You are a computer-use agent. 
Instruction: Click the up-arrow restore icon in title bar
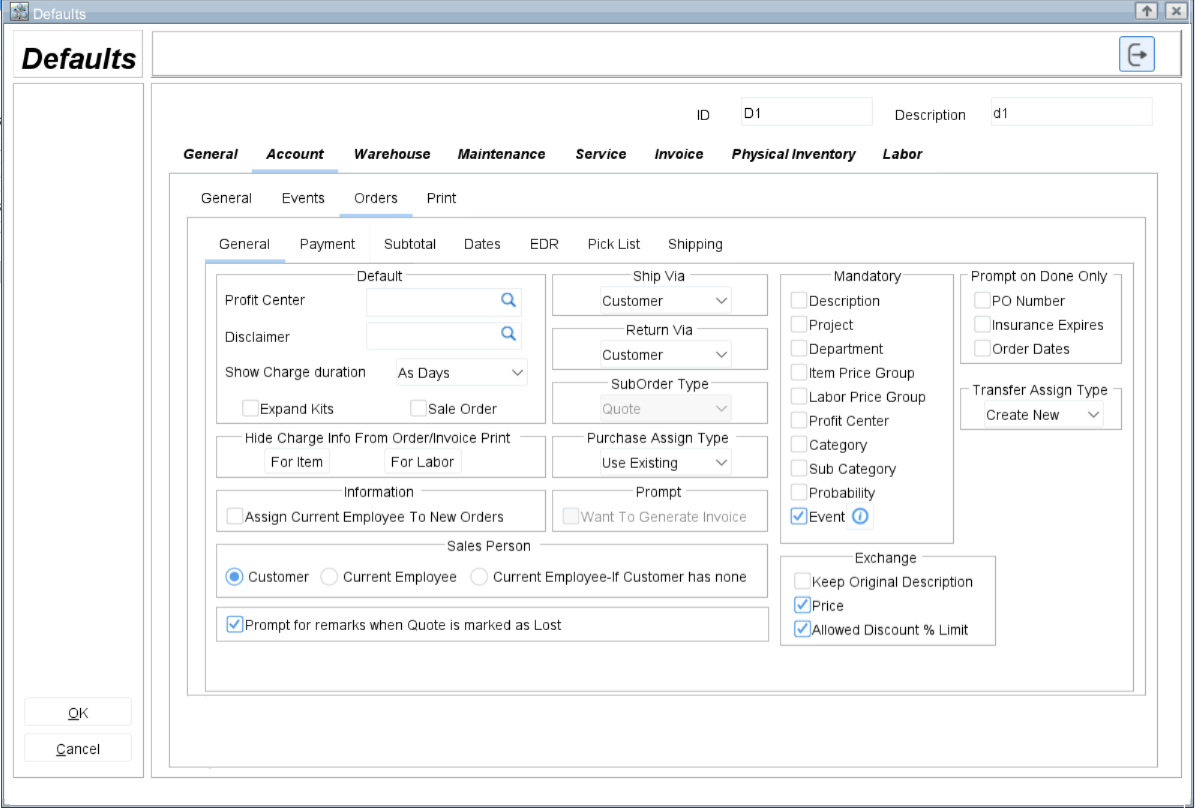tap(1146, 10)
